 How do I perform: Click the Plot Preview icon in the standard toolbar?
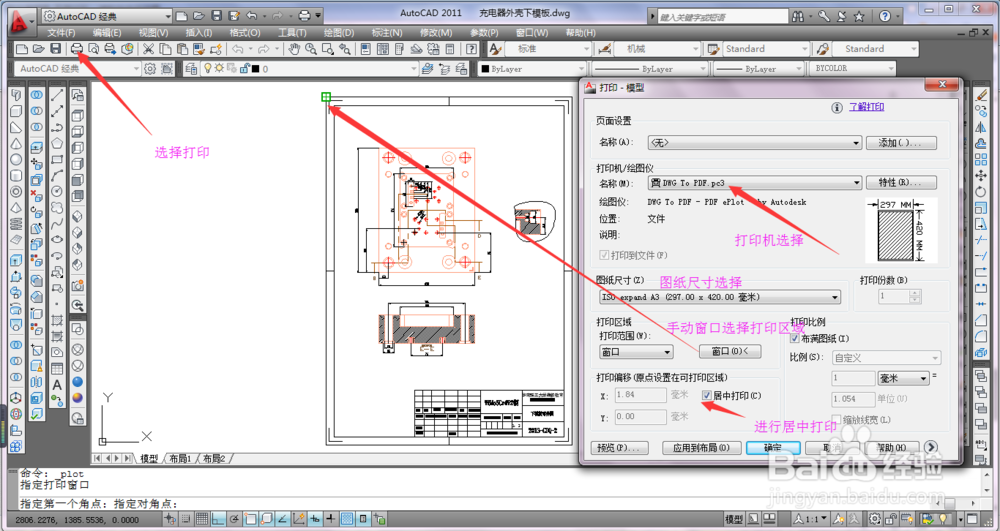pyautogui.click(x=94, y=48)
